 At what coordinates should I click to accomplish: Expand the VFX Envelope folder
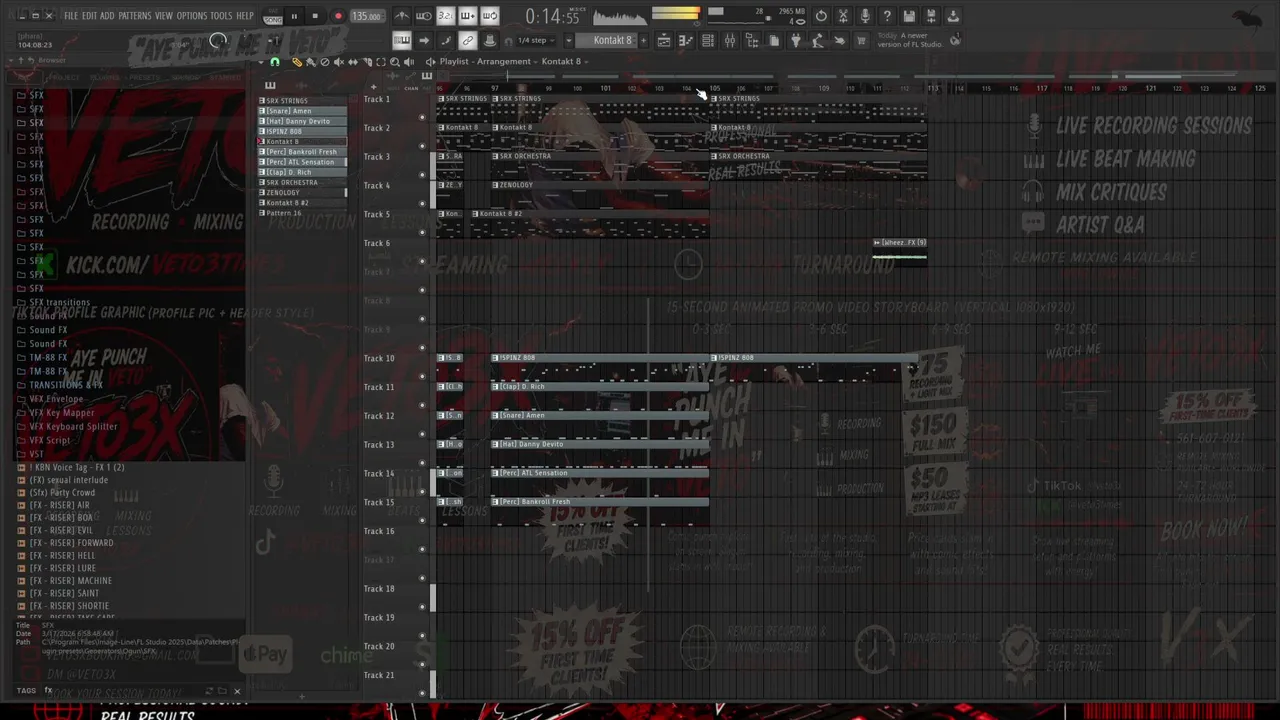click(56, 399)
